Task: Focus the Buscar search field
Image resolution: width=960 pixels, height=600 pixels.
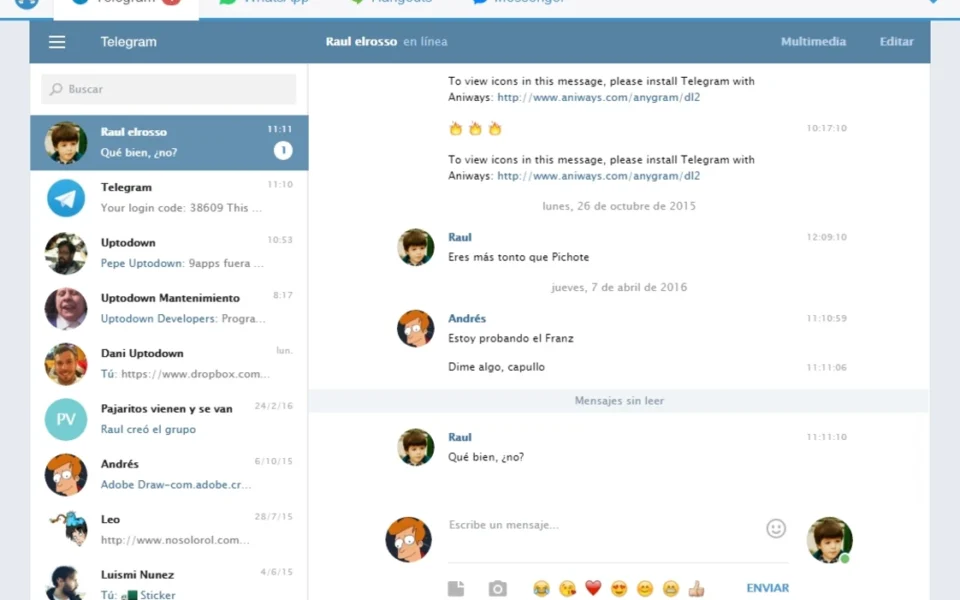Action: click(168, 89)
